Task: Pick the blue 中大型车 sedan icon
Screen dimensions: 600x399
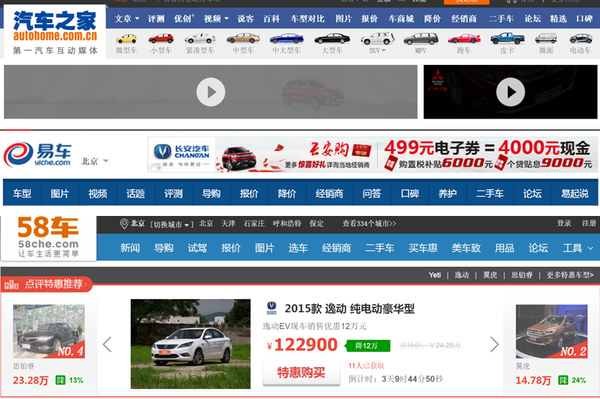Action: coord(286,39)
